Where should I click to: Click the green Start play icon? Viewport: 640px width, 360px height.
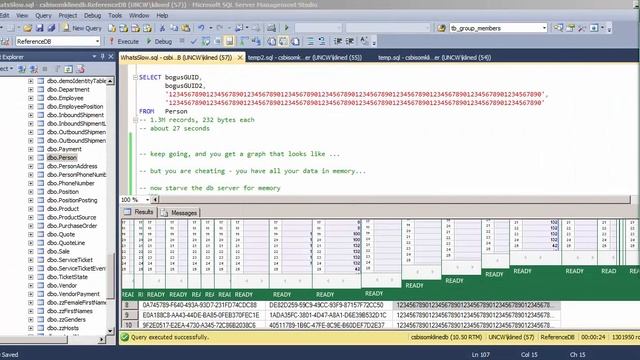click(x=286, y=28)
